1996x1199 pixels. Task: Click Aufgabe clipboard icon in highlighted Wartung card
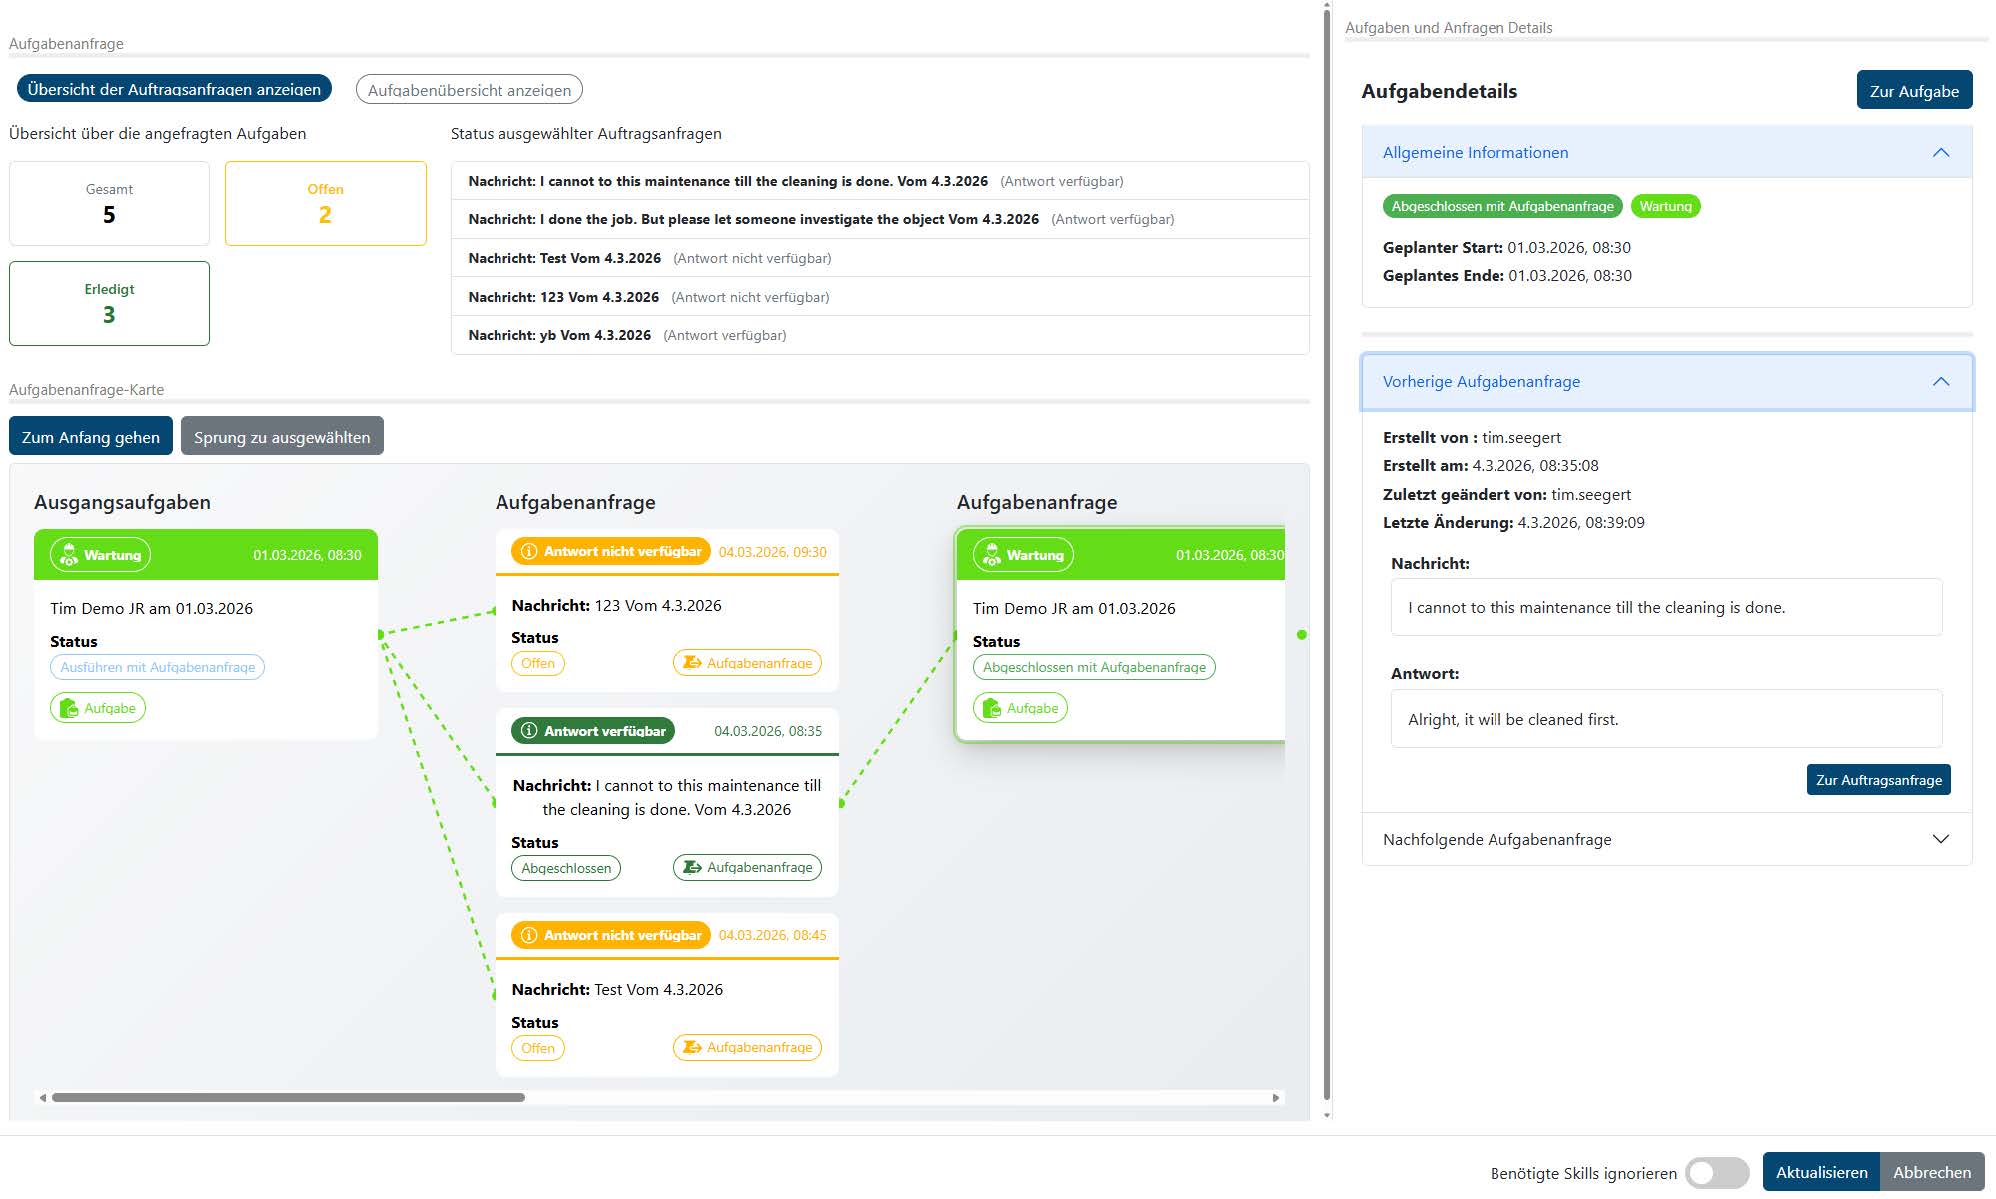991,708
